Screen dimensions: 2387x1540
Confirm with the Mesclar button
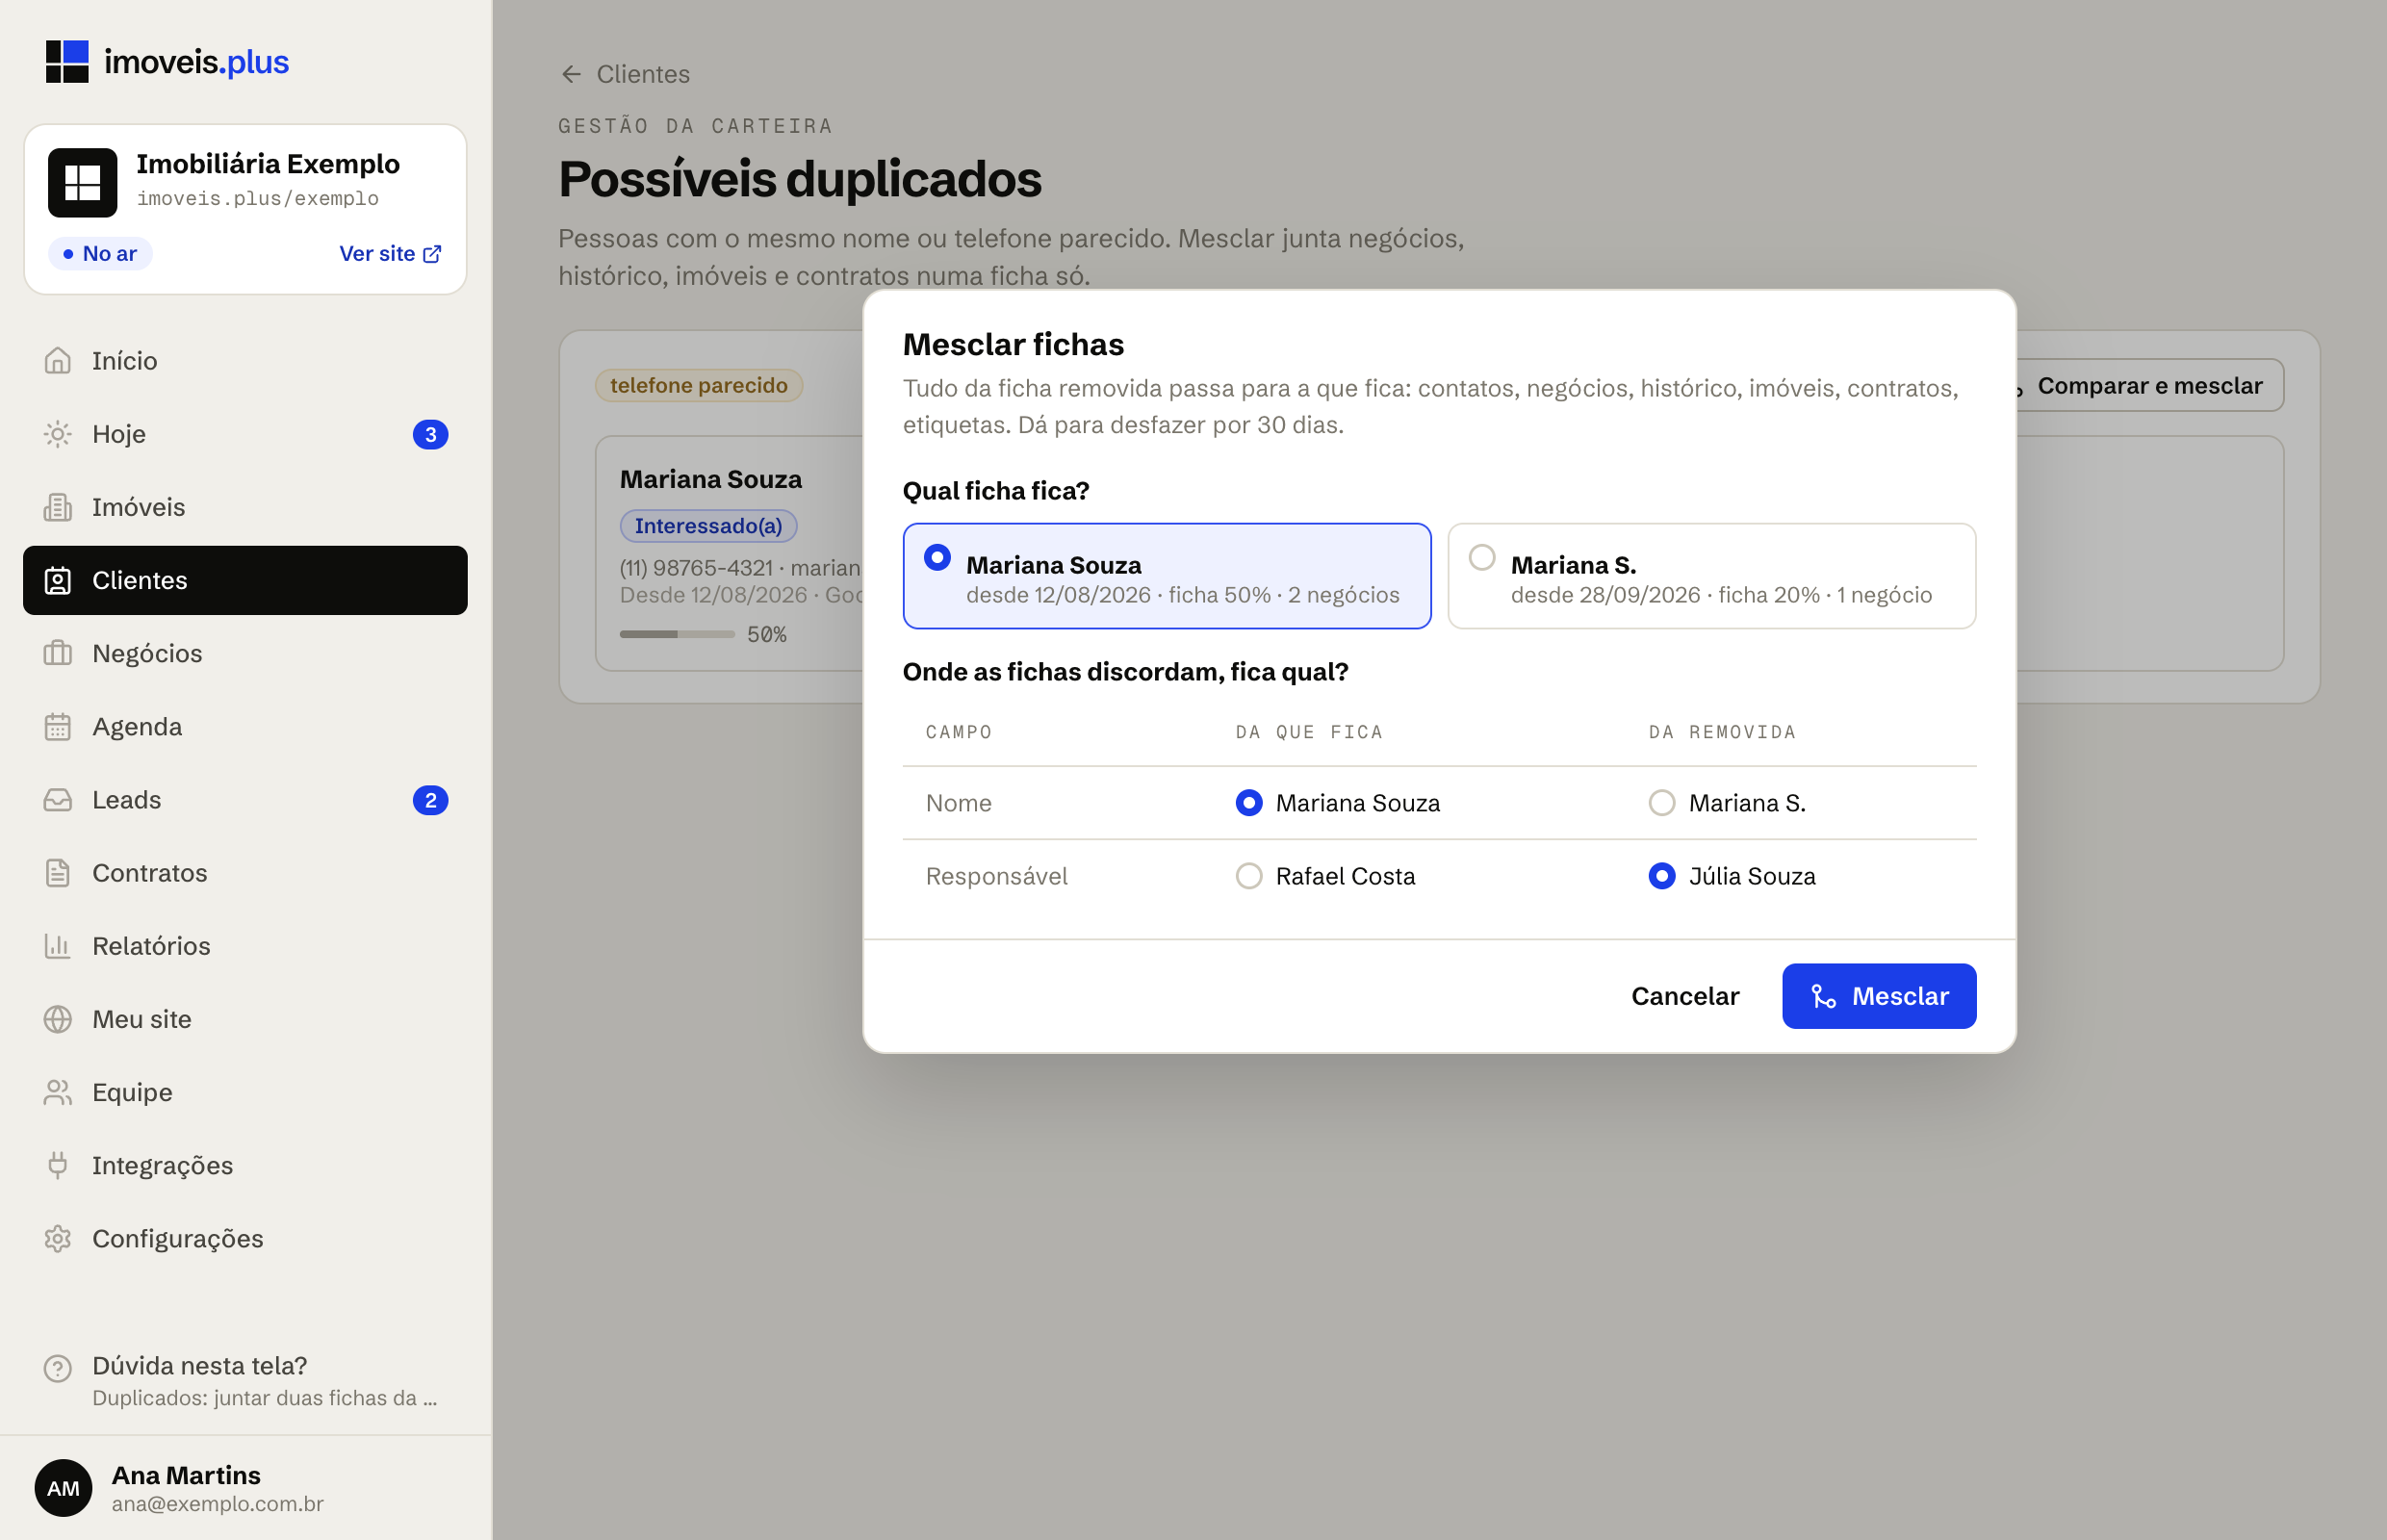[x=1879, y=996]
